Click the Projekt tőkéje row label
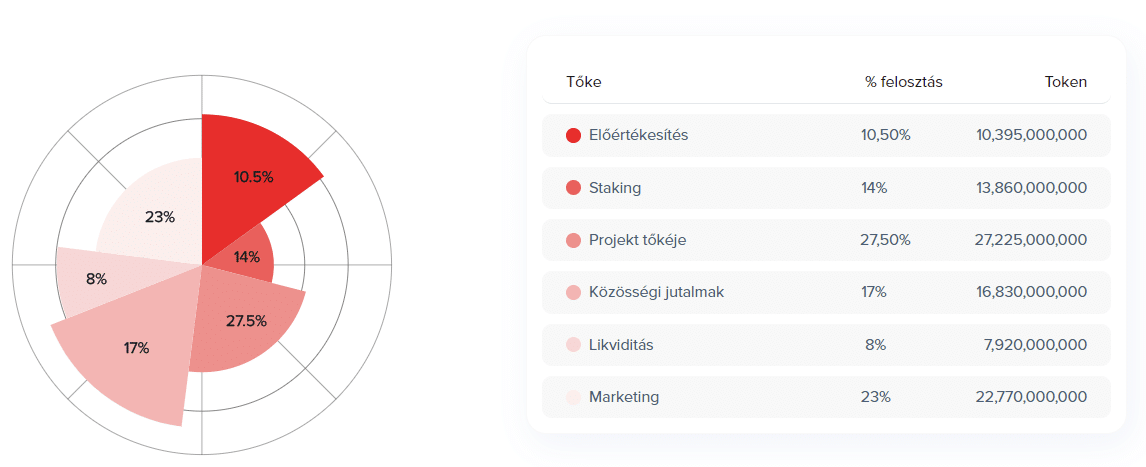 coord(637,240)
